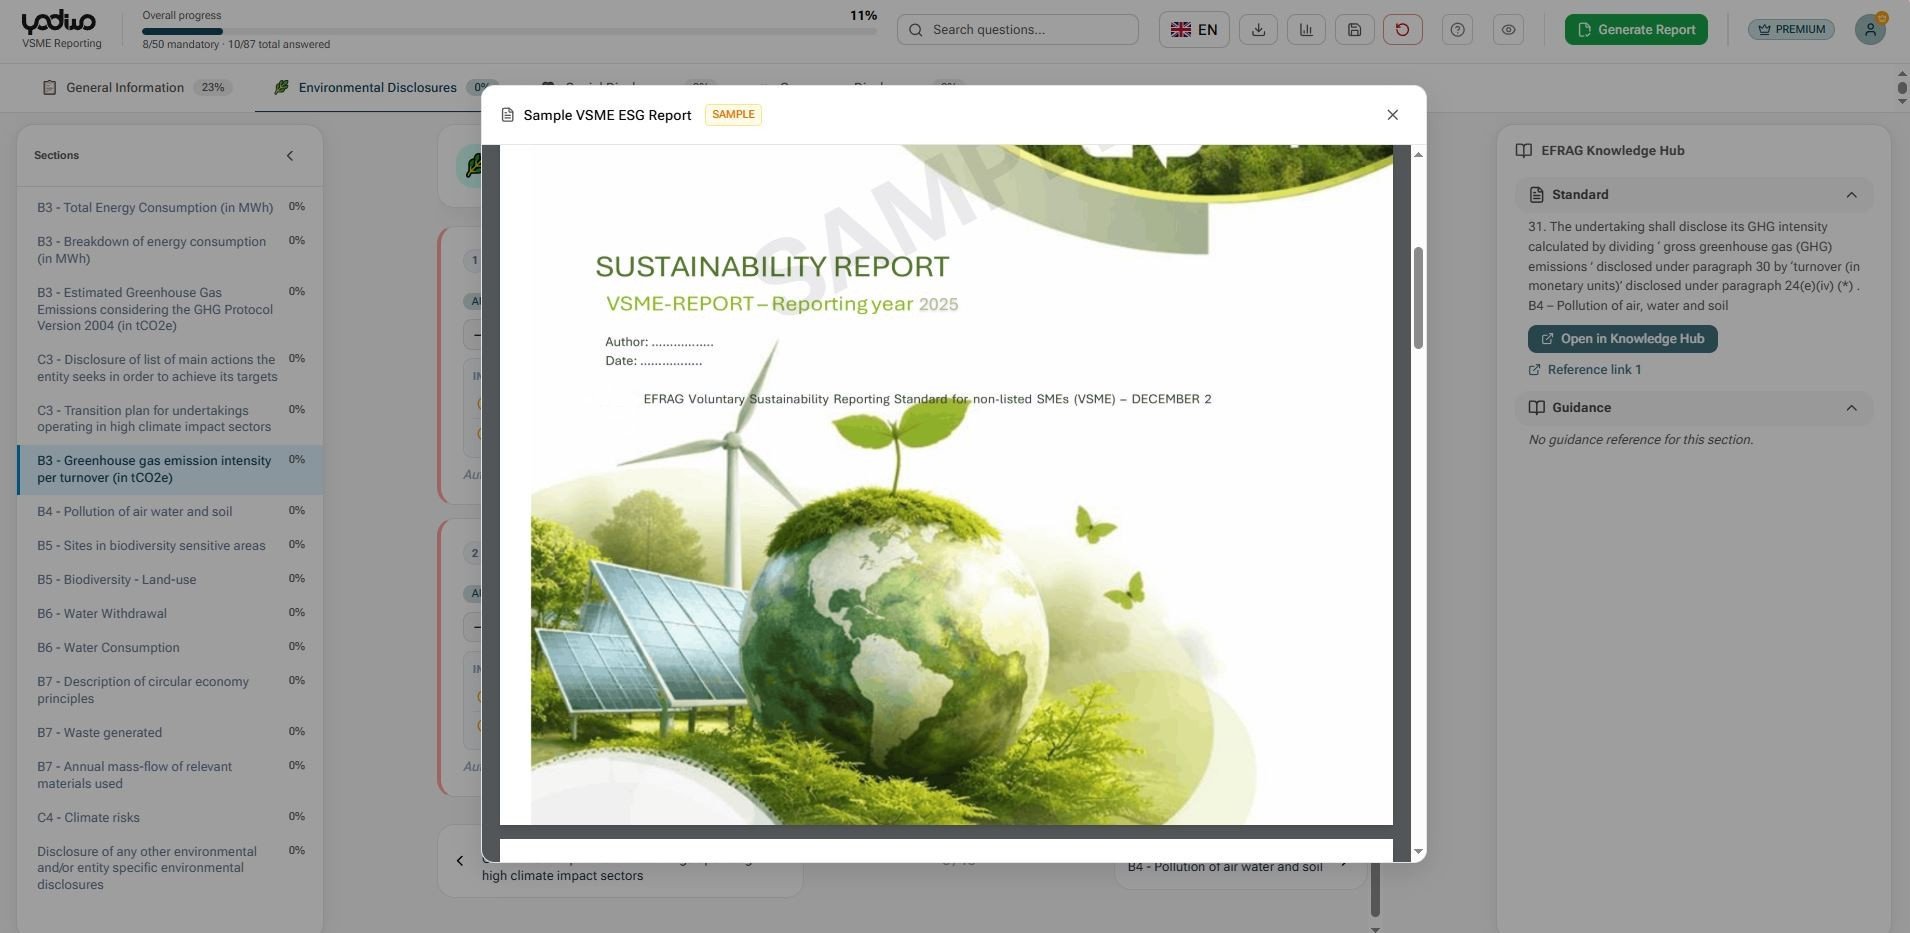Image resolution: width=1910 pixels, height=933 pixels.
Task: Click the Sustainability Report cover page
Action: (x=946, y=485)
